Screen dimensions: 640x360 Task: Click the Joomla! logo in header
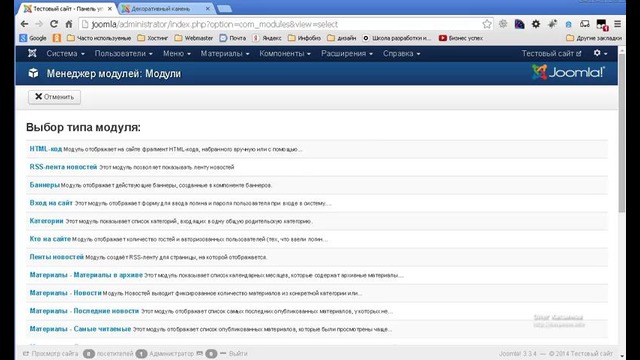pos(568,72)
